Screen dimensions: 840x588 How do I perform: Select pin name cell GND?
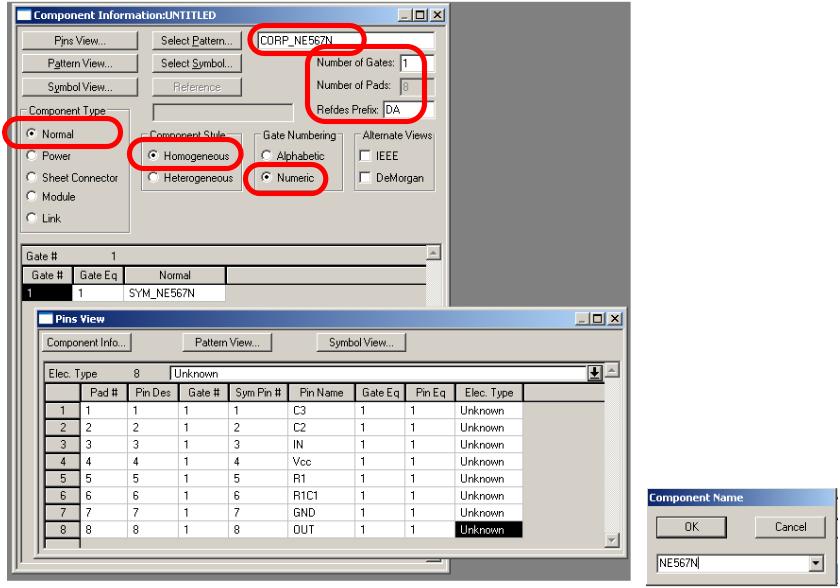(321, 513)
